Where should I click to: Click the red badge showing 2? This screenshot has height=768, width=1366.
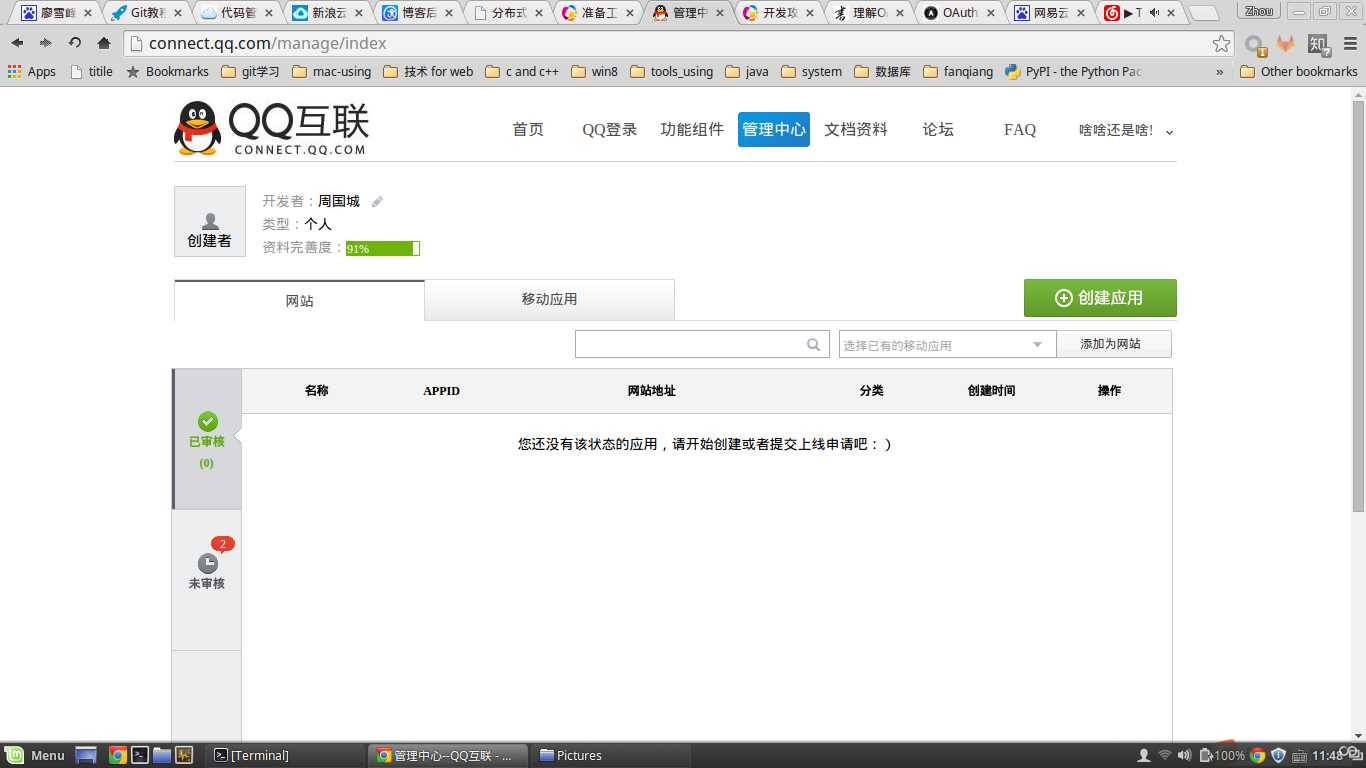tap(222, 544)
